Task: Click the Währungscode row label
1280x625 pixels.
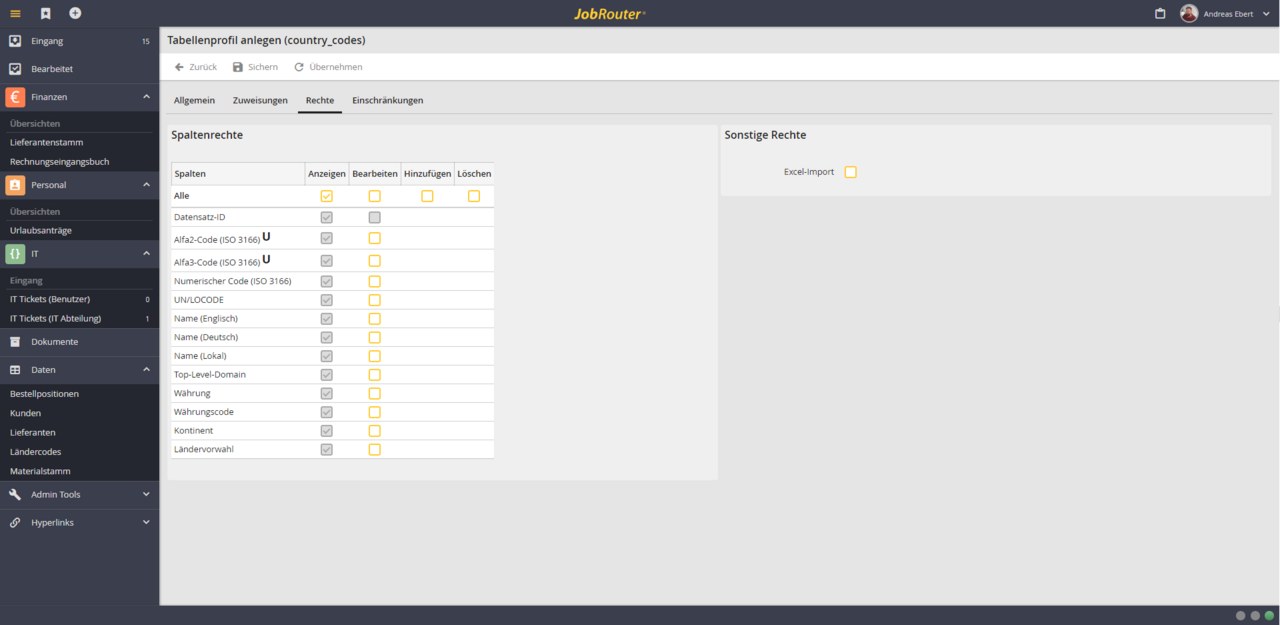Action: pos(204,412)
